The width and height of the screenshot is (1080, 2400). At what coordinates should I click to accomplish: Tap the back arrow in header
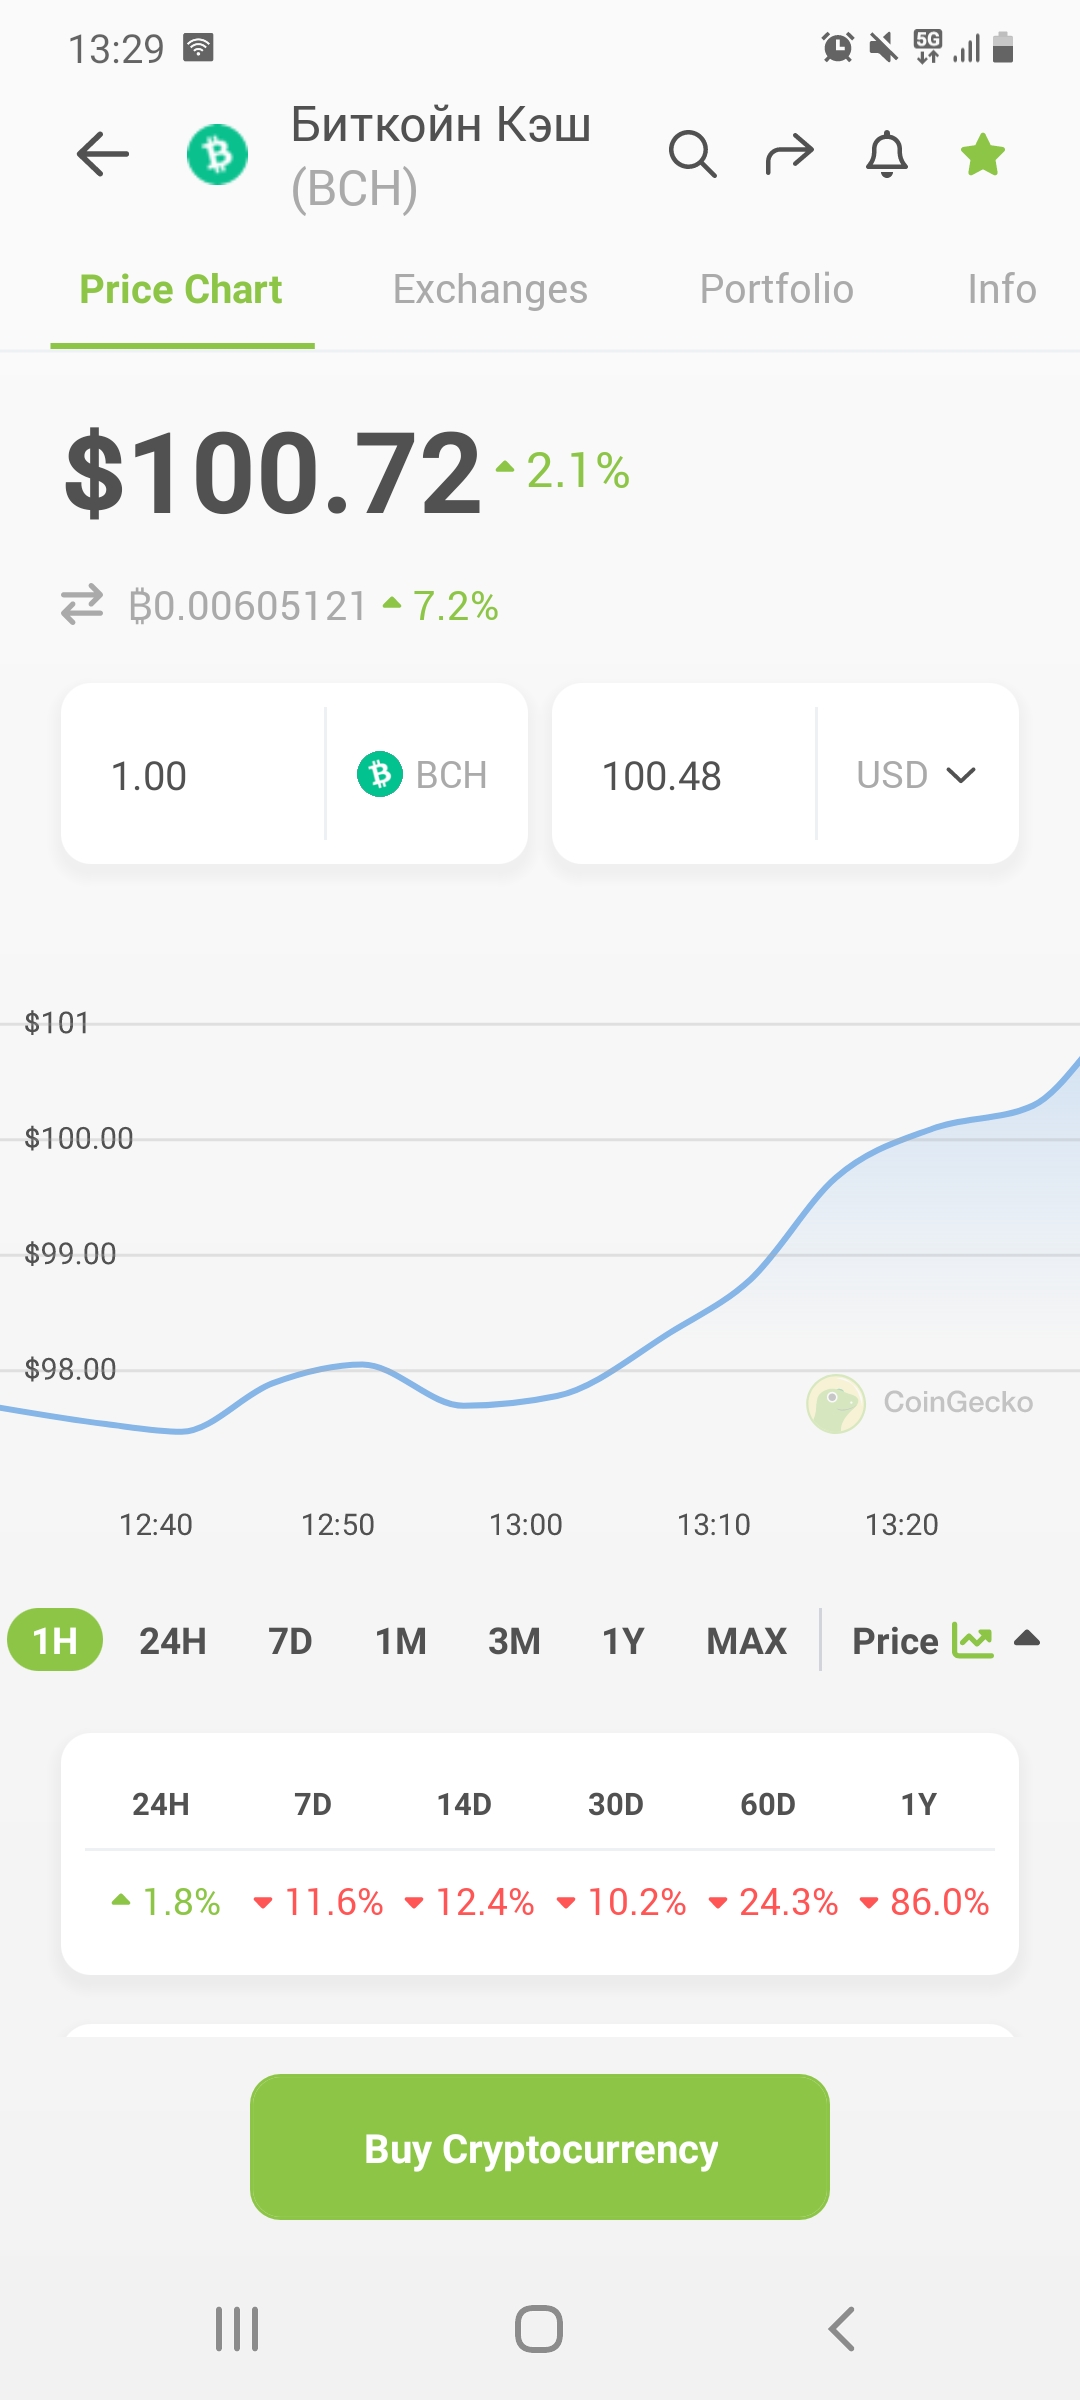[103, 154]
